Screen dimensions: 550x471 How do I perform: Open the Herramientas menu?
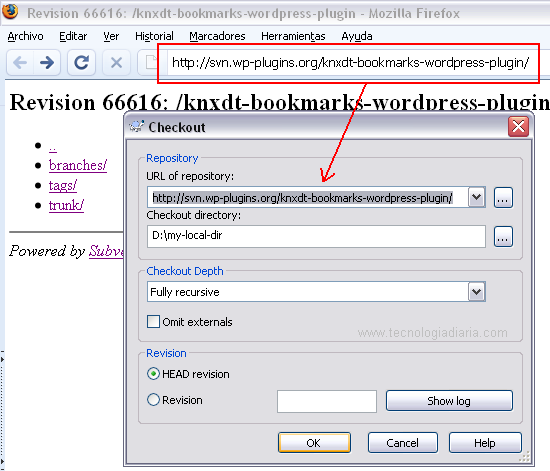[x=293, y=36]
